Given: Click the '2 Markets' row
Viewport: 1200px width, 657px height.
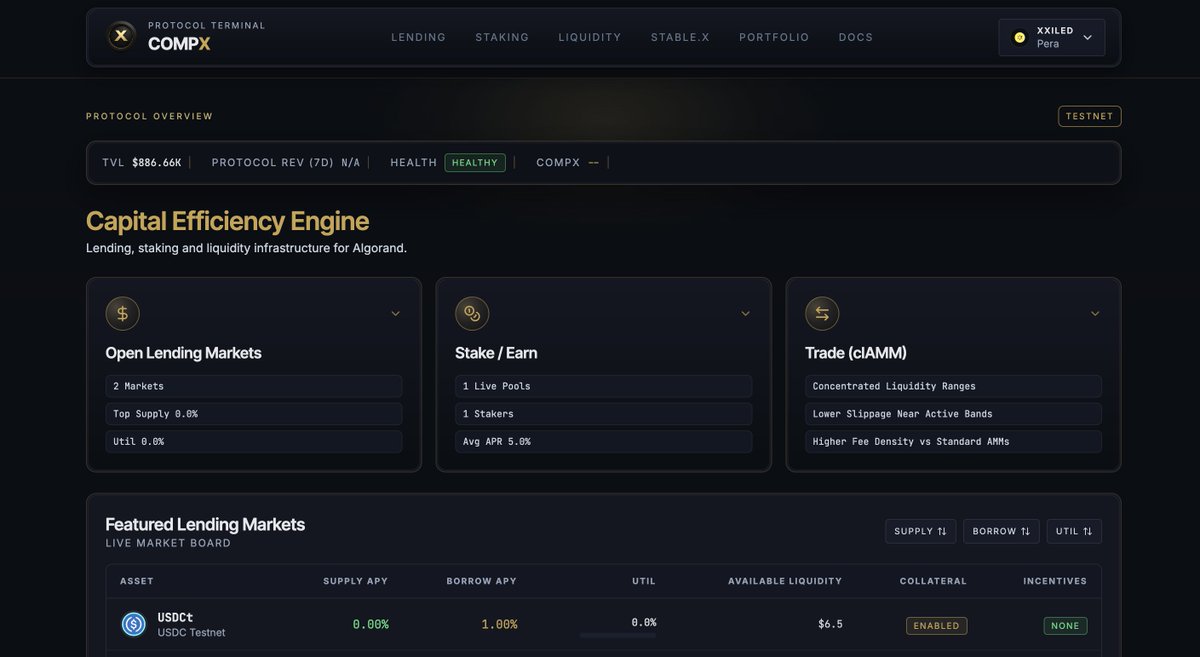Looking at the screenshot, I should (x=254, y=386).
